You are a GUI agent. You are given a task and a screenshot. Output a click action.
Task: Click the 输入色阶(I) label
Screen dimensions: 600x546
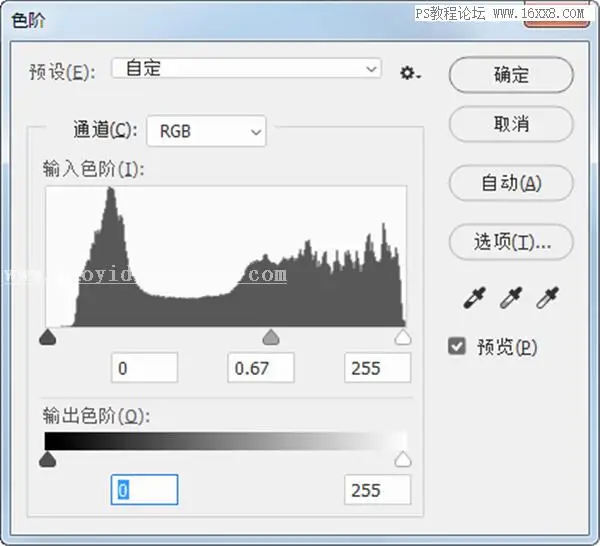coord(93,169)
